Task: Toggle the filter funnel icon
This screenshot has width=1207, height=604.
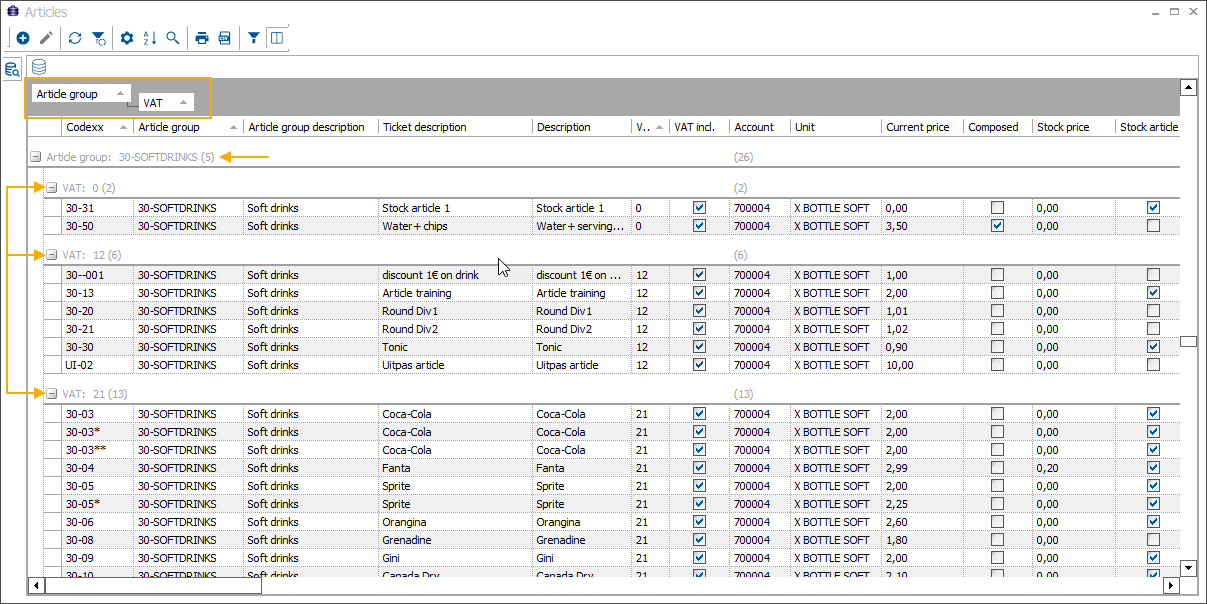Action: click(x=254, y=38)
